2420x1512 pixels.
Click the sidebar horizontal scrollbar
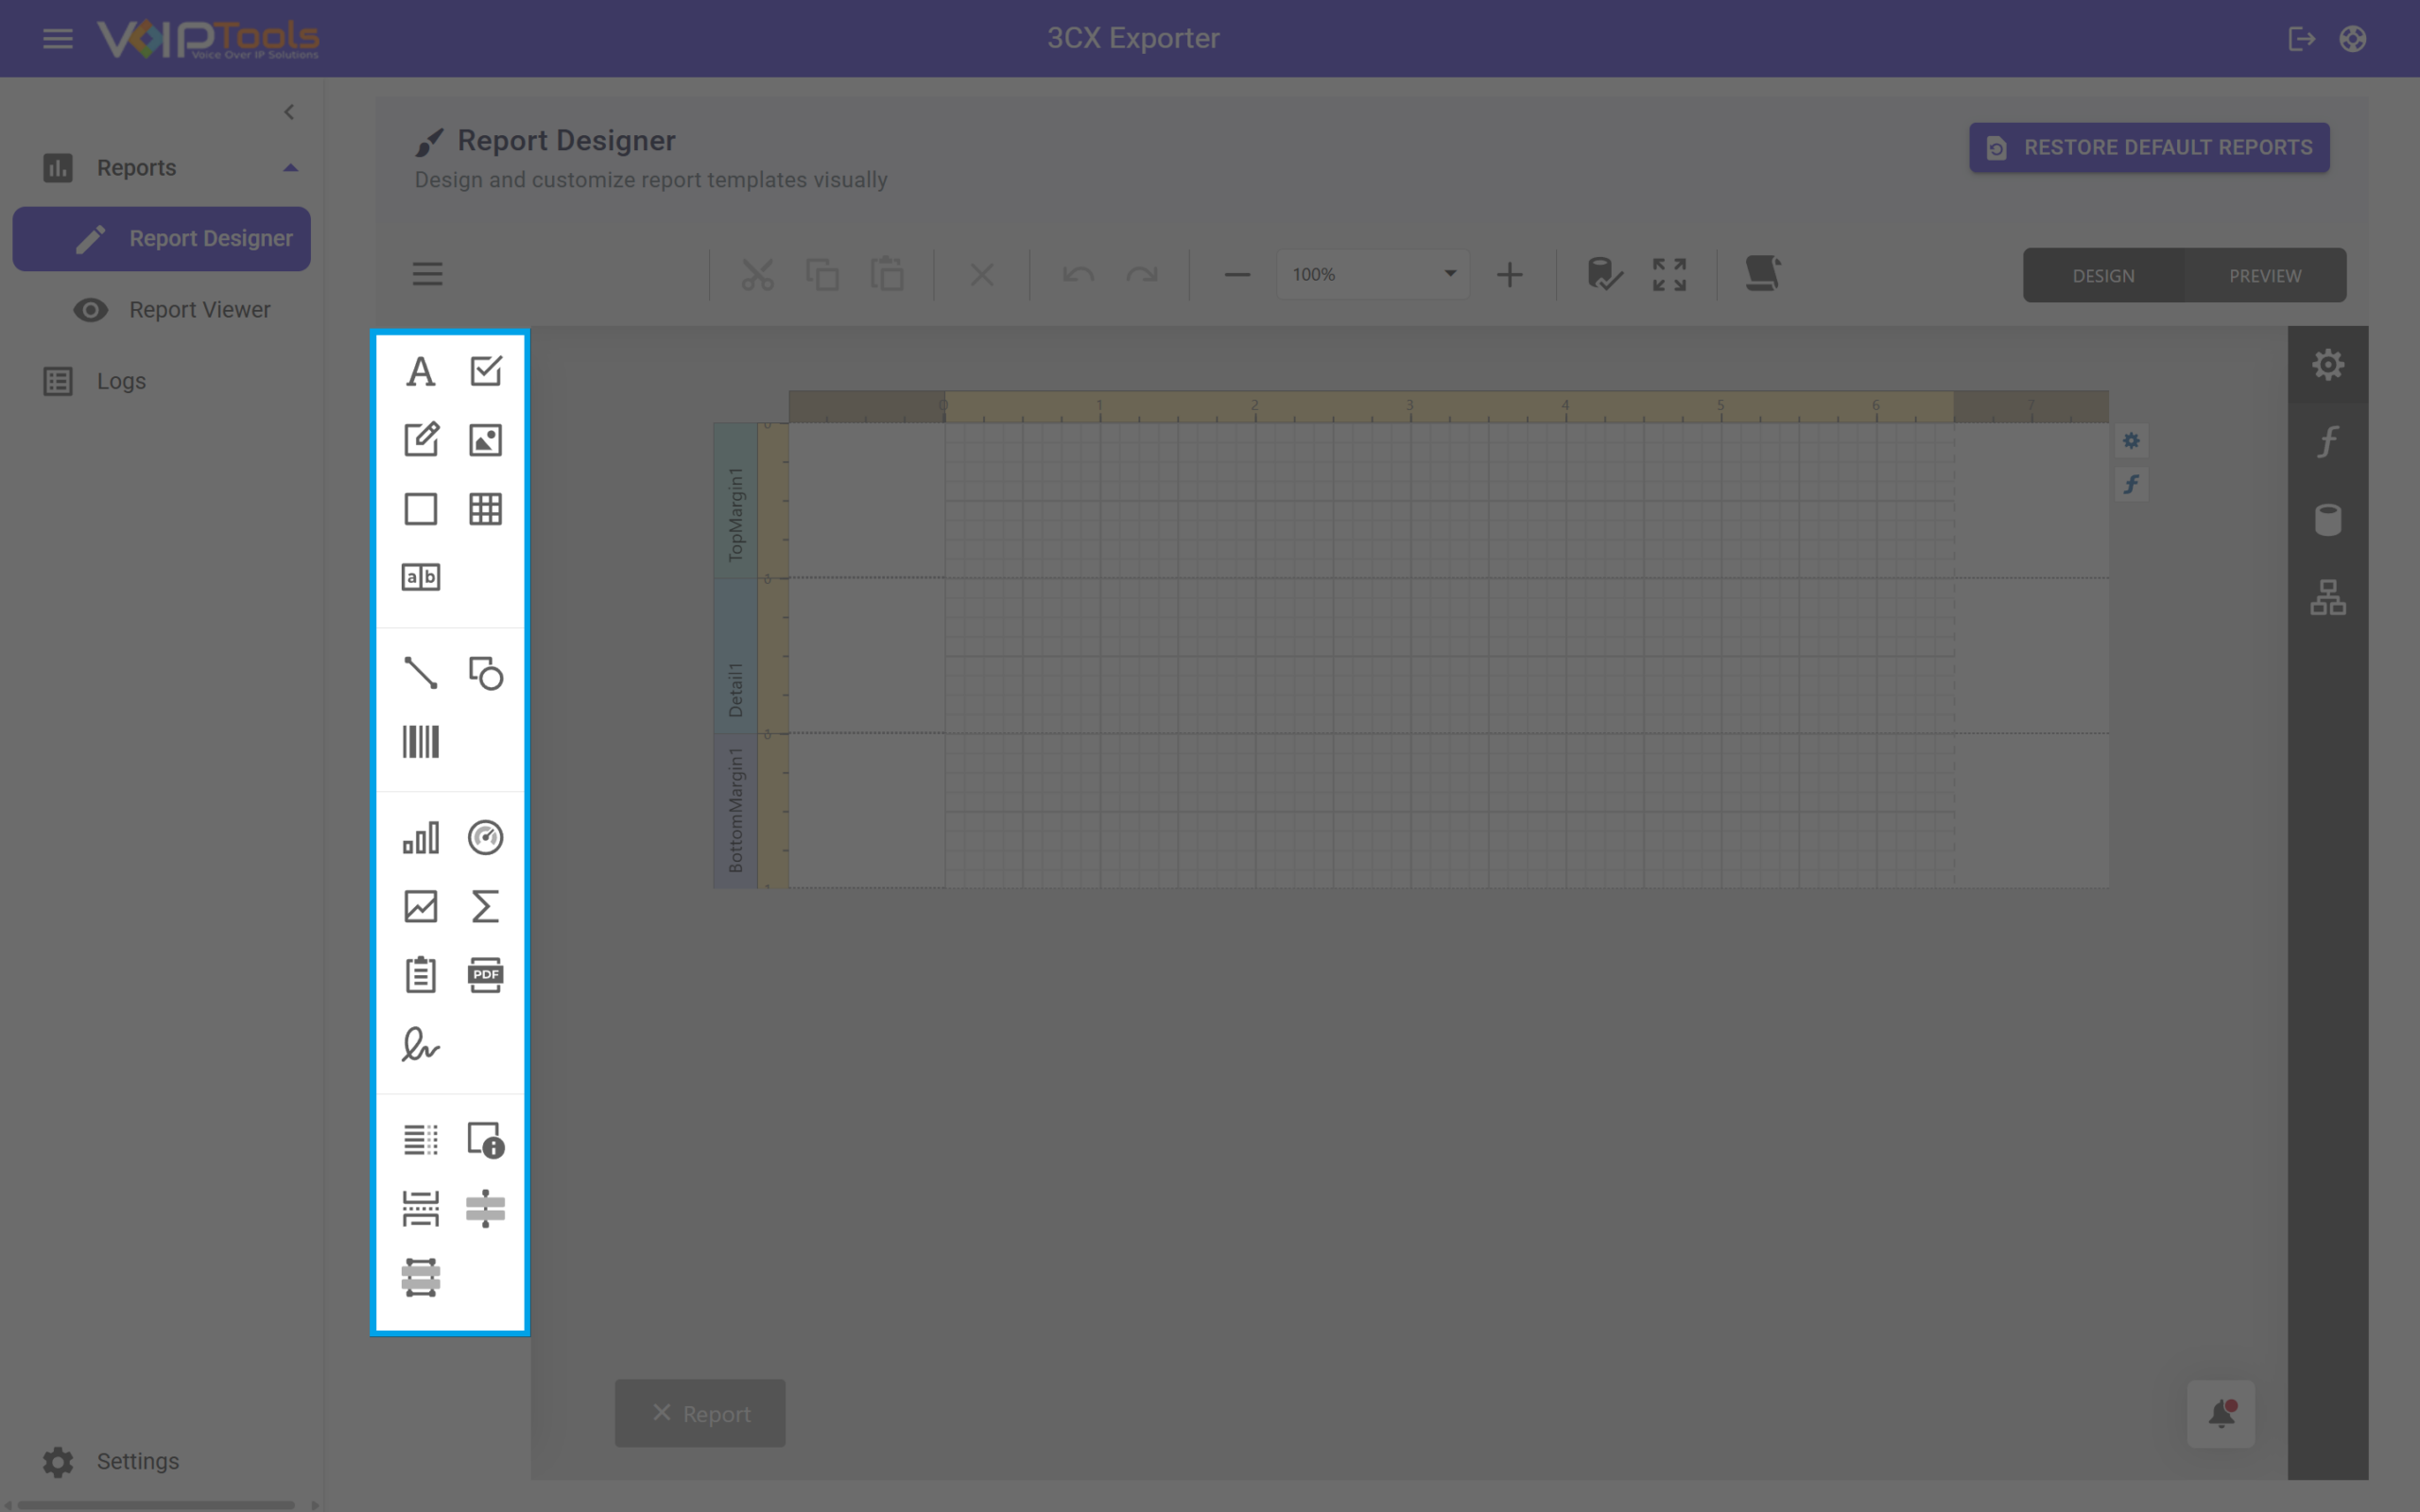(x=157, y=1505)
